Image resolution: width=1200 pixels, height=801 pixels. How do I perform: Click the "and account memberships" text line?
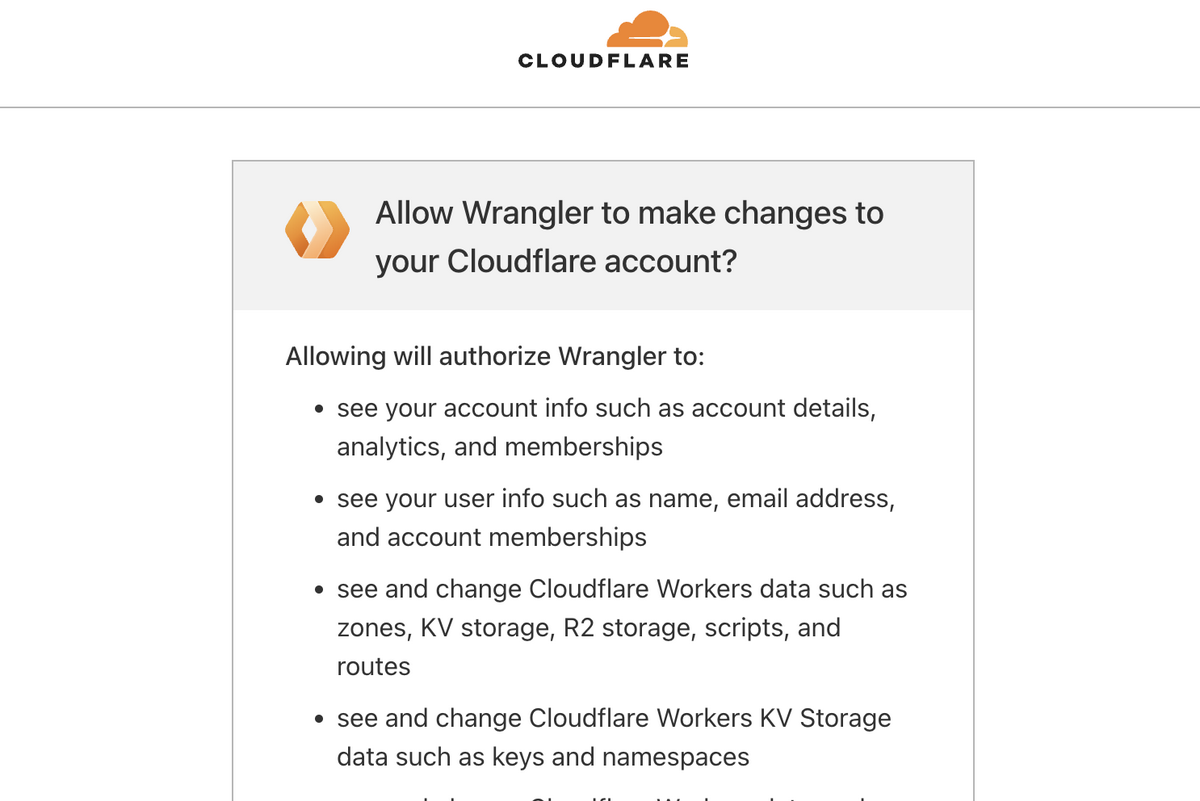[492, 537]
